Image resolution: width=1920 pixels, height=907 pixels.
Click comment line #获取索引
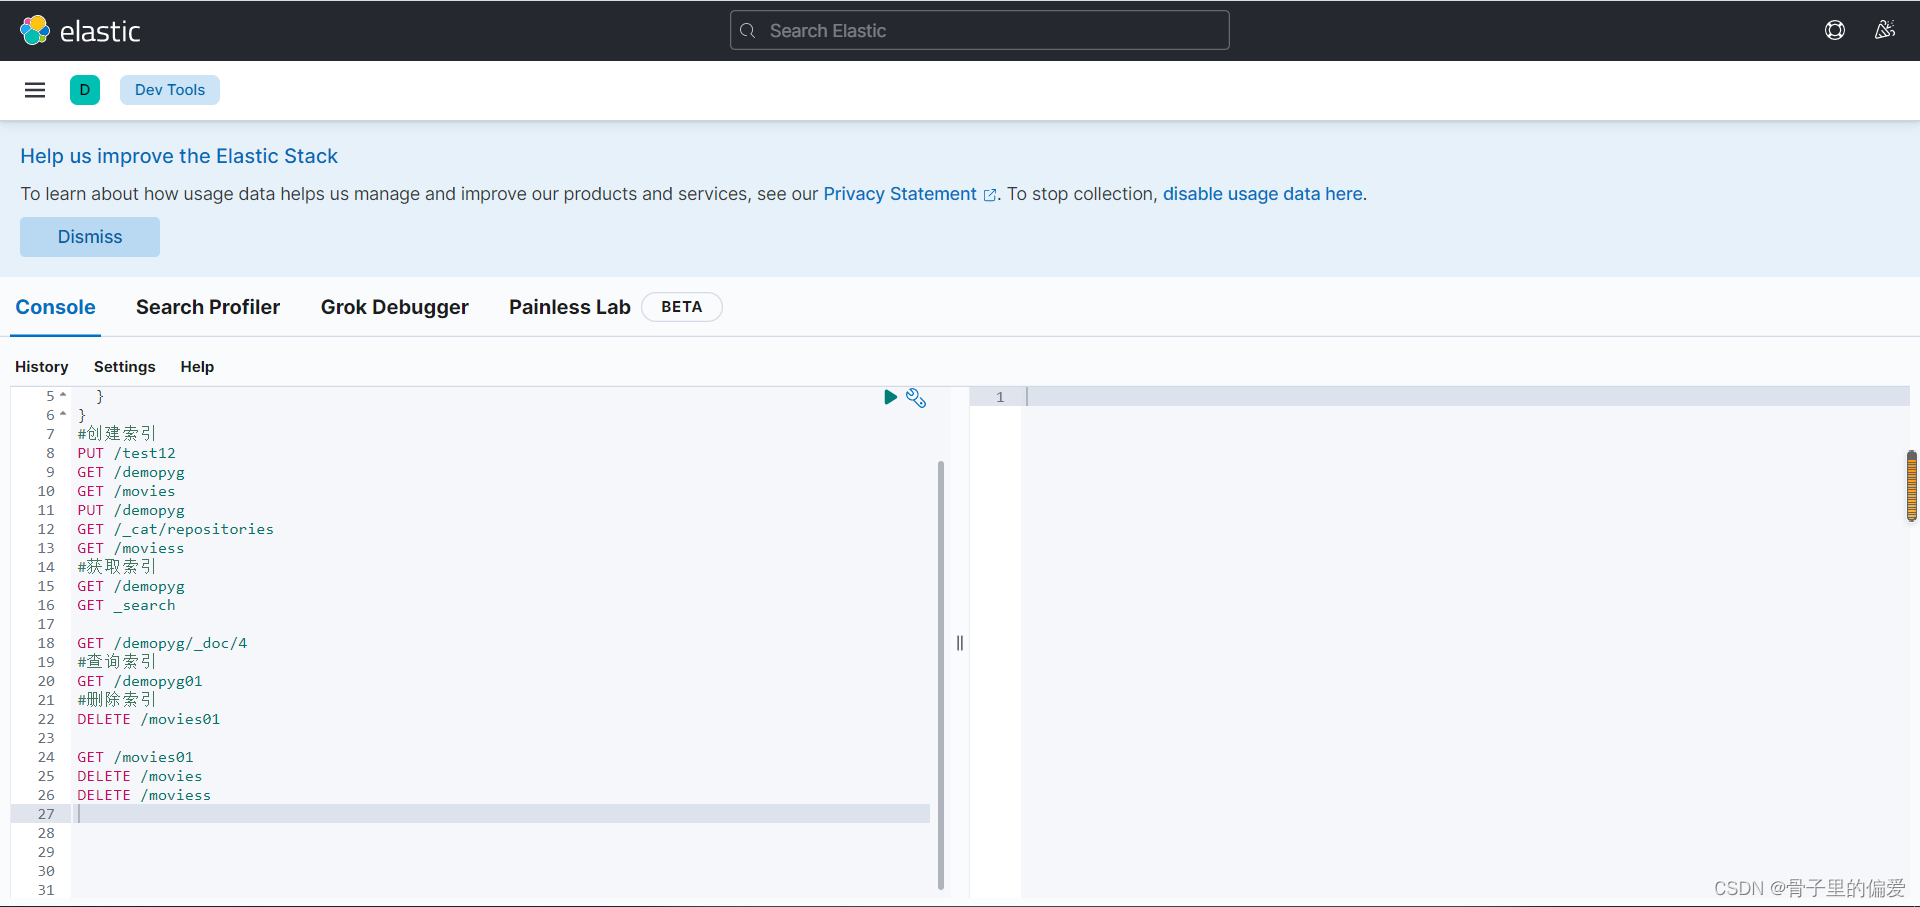pyautogui.click(x=117, y=567)
